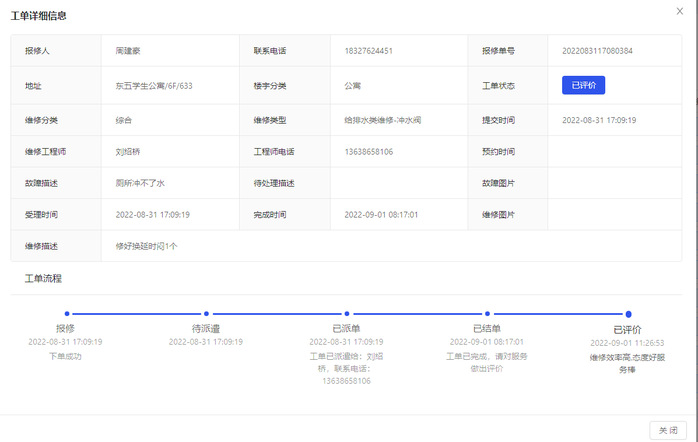Select the 已派单 step dot in the timeline
698x442 pixels.
tap(347, 314)
